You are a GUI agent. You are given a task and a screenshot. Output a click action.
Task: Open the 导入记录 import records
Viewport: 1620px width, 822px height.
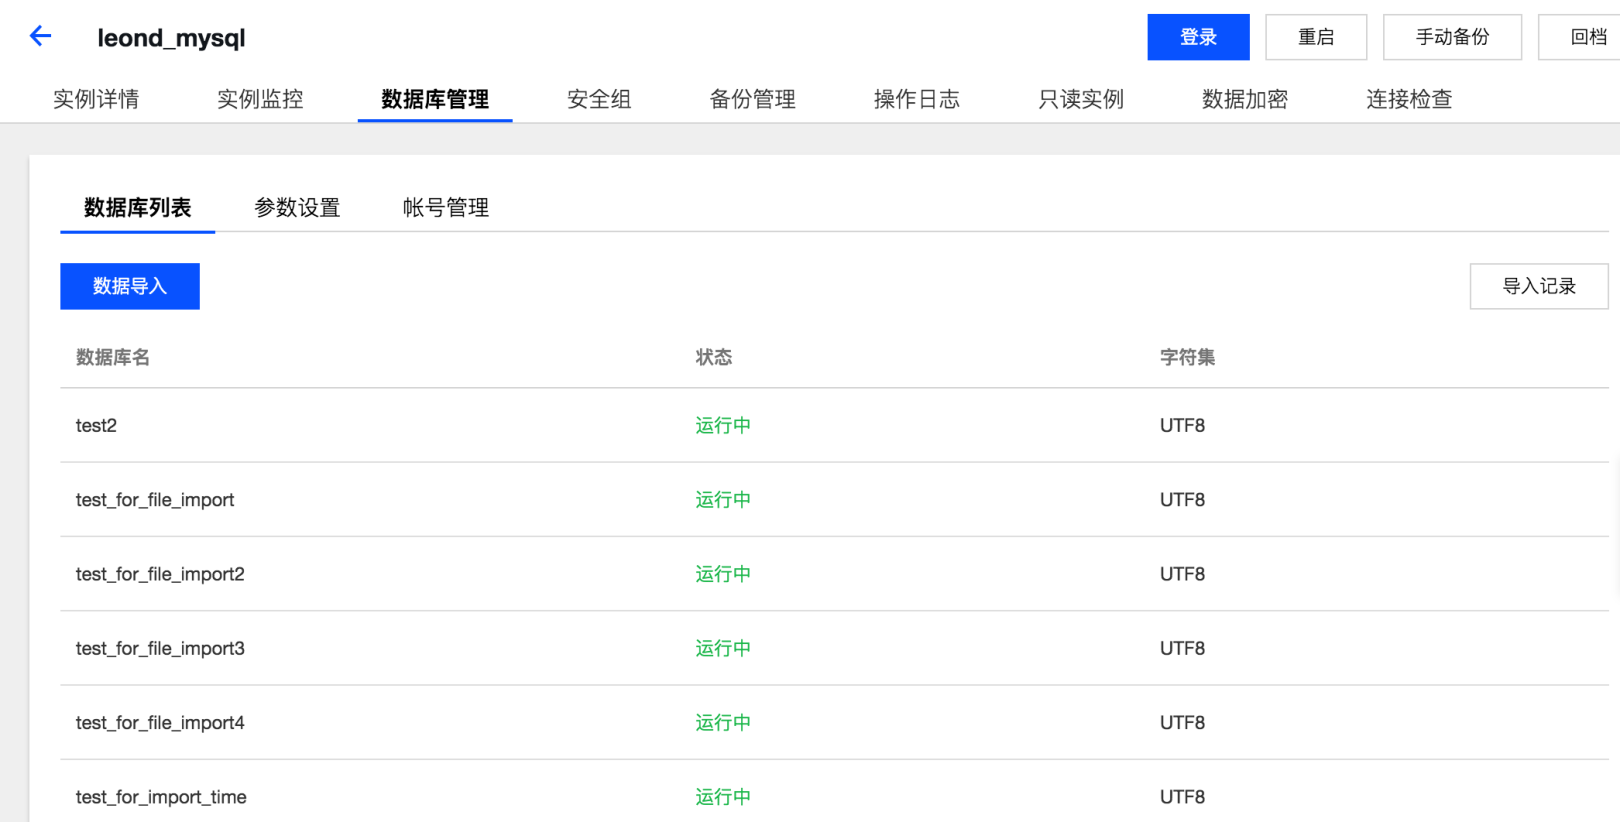pyautogui.click(x=1539, y=286)
